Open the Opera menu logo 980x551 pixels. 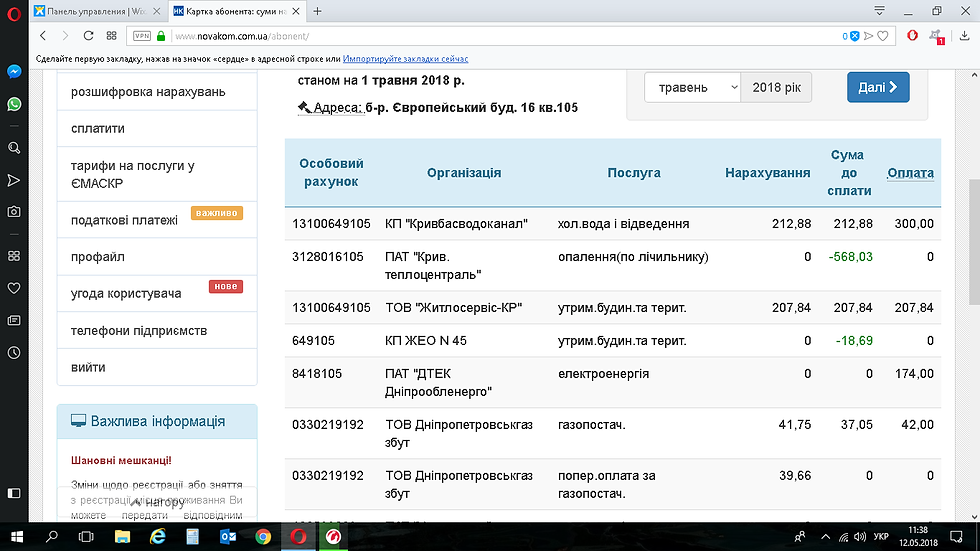[x=14, y=13]
